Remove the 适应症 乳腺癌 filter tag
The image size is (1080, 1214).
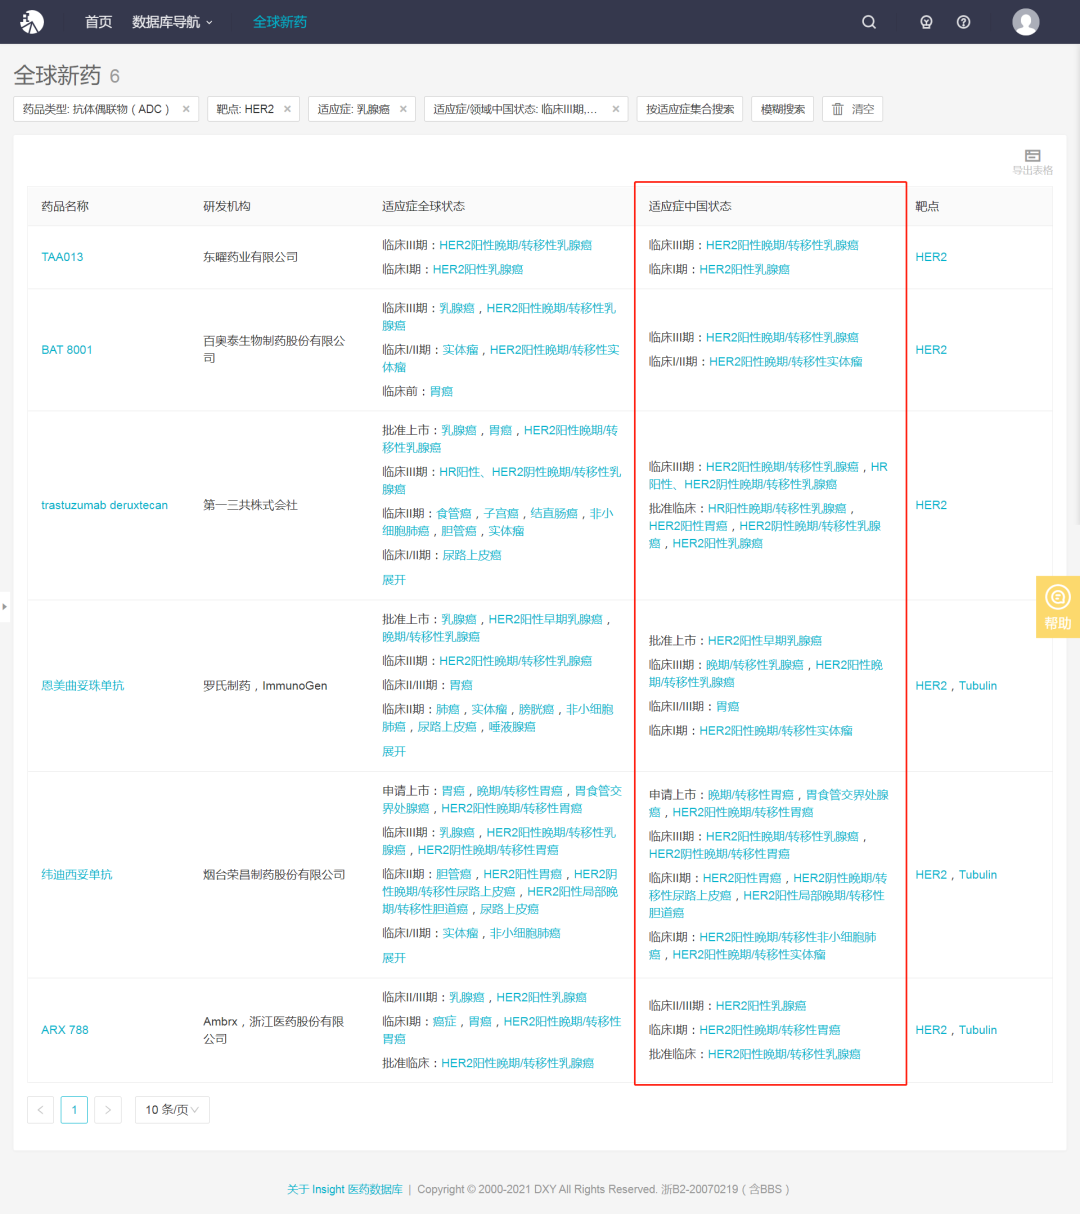[x=403, y=109]
